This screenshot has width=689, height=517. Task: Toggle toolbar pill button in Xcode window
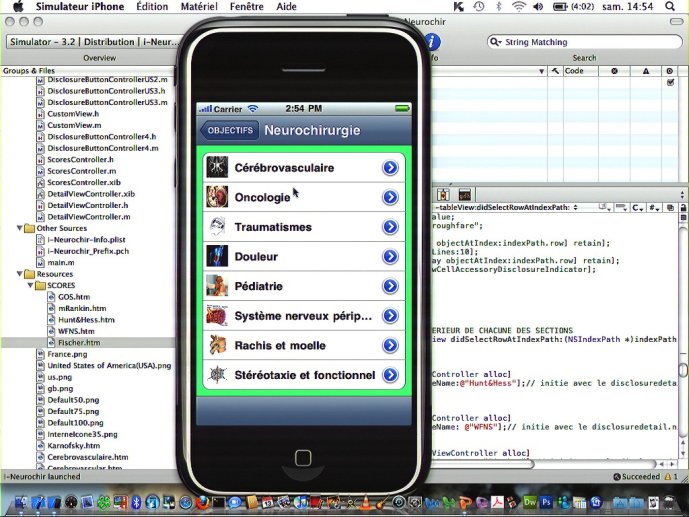pyautogui.click(x=676, y=22)
